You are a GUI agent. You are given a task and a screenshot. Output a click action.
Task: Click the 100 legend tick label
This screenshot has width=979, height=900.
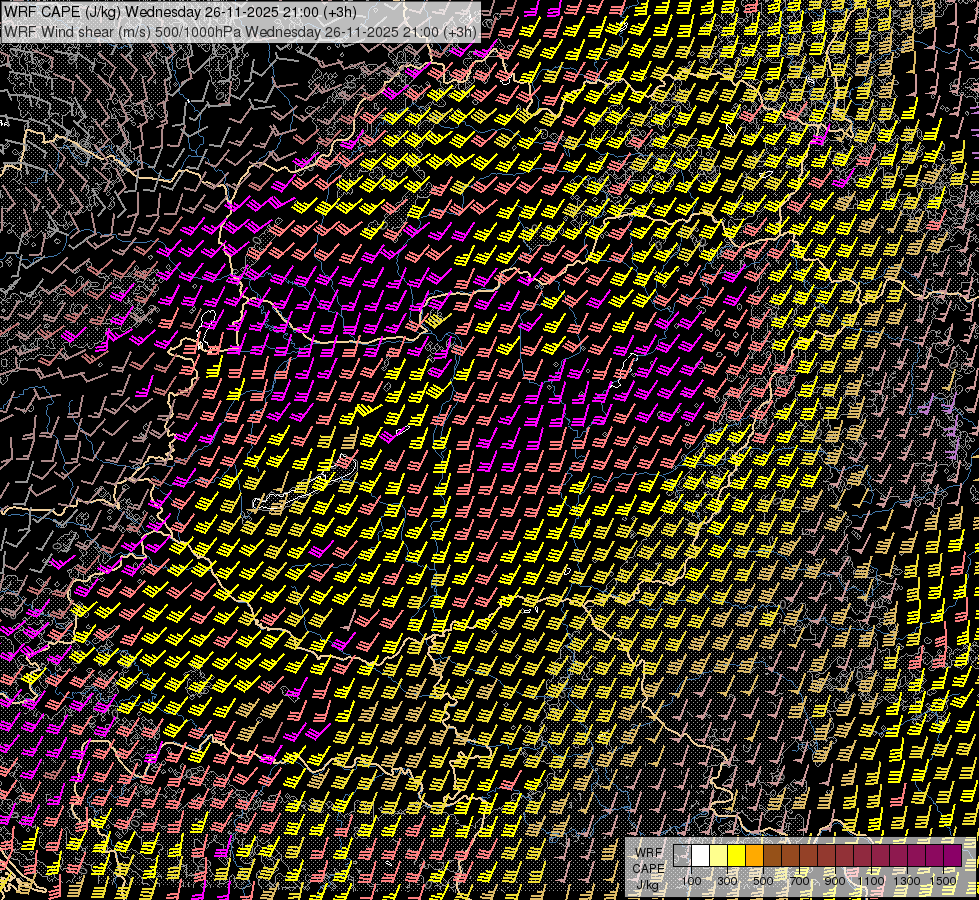pyautogui.click(x=692, y=881)
